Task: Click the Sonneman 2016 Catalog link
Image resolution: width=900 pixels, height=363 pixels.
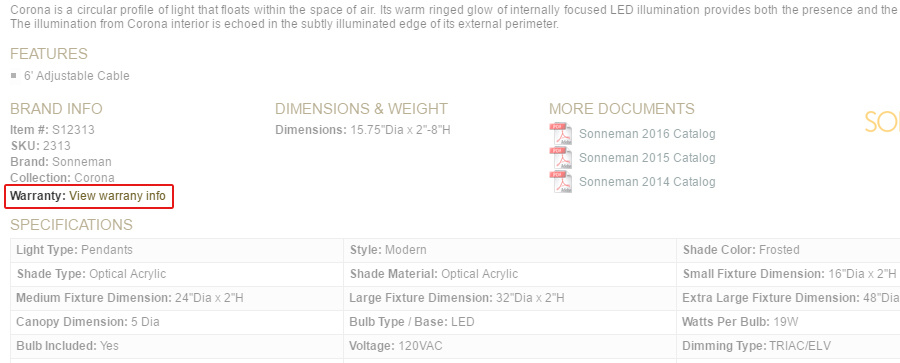Action: 647,134
